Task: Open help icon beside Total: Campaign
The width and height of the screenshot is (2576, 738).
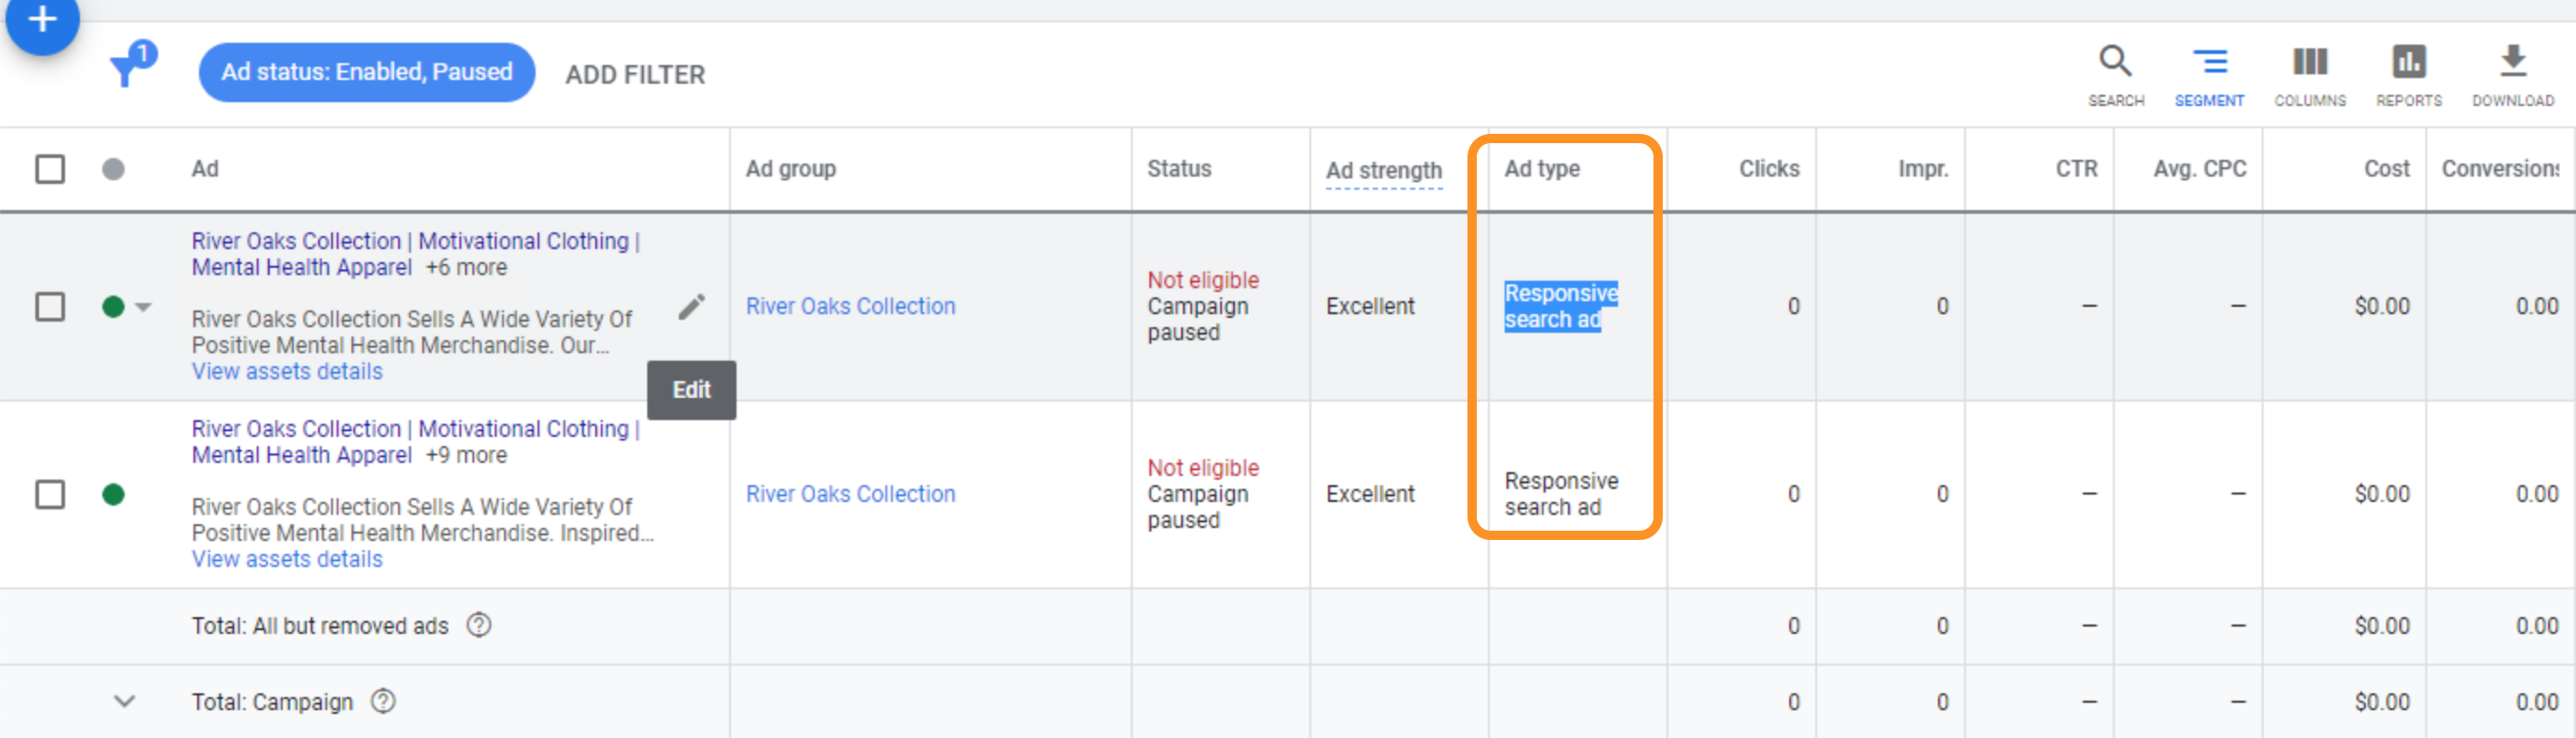Action: [383, 701]
